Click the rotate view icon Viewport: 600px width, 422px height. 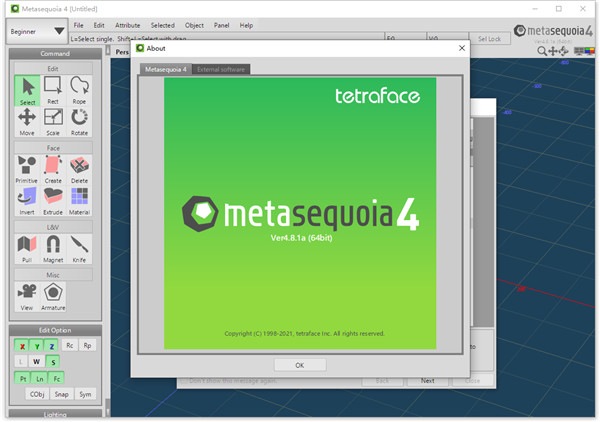coord(564,51)
